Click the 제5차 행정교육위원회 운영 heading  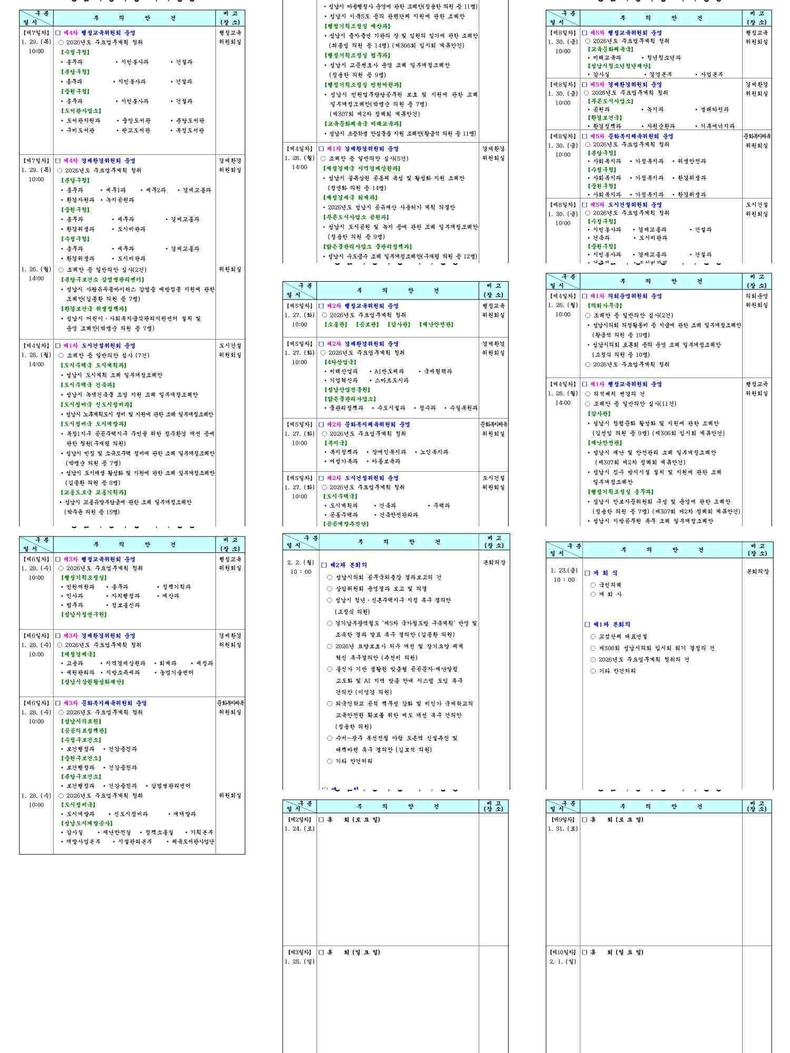point(628,33)
